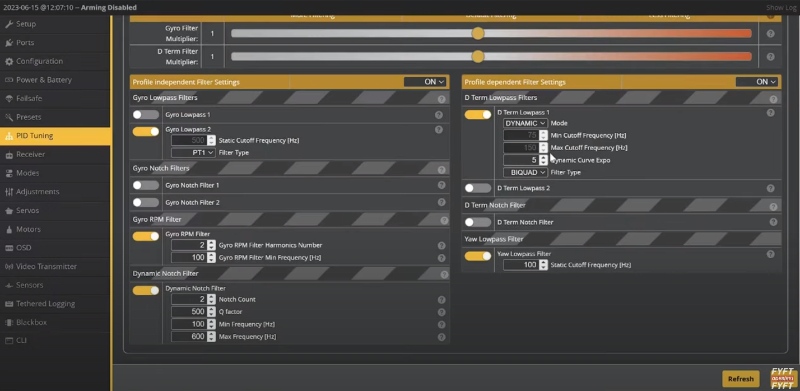Go to the Modes tab
Image resolution: width=800 pixels, height=391 pixels.
(55, 173)
